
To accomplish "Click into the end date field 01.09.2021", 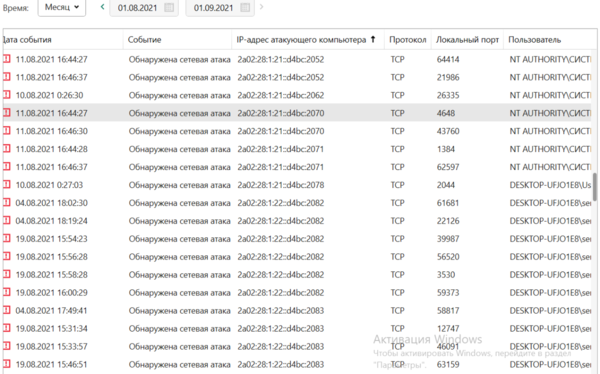I will coord(213,8).
